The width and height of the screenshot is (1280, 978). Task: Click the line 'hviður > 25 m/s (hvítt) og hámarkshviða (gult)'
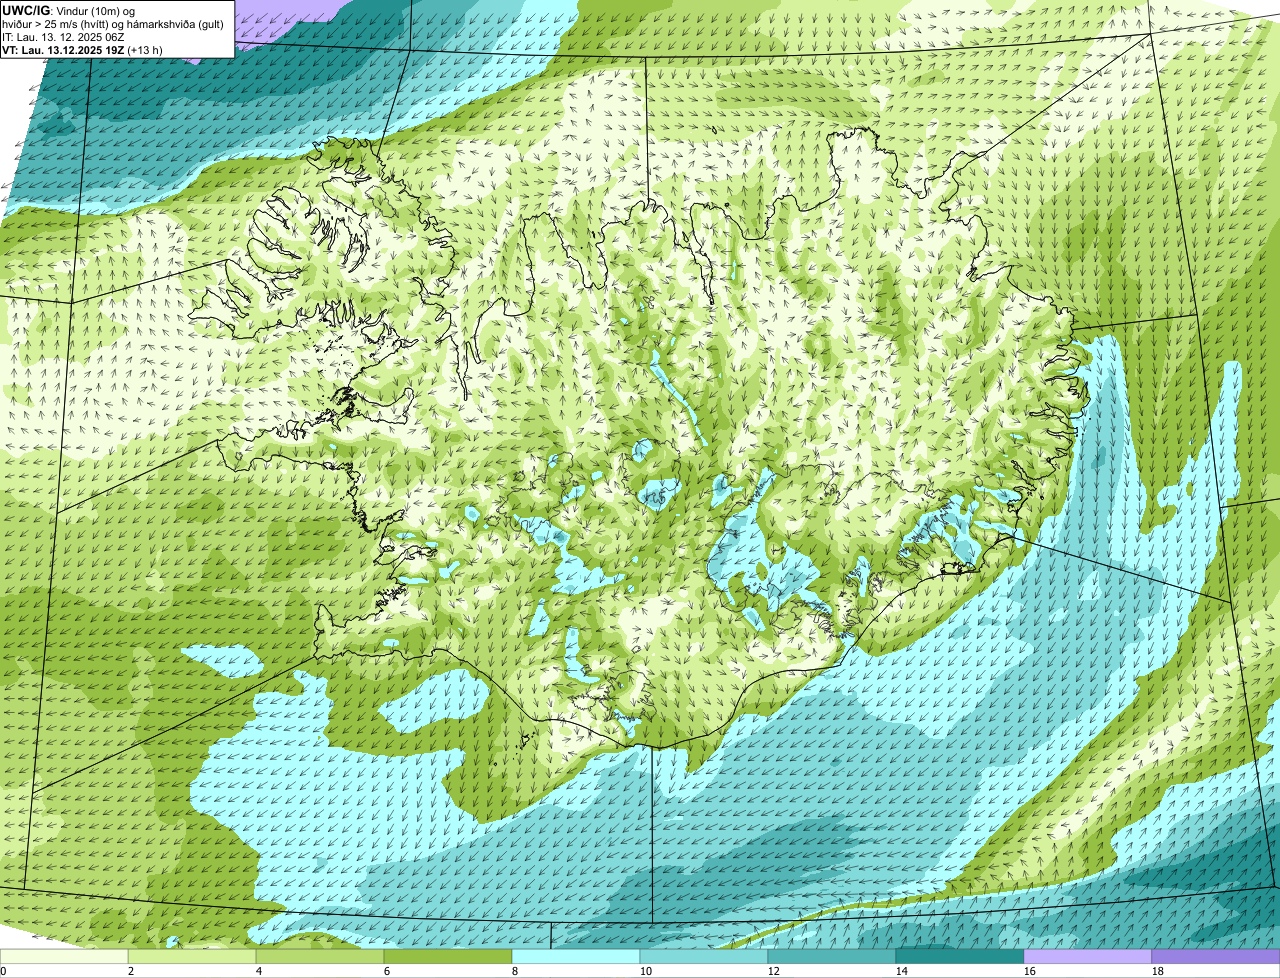[x=113, y=23]
